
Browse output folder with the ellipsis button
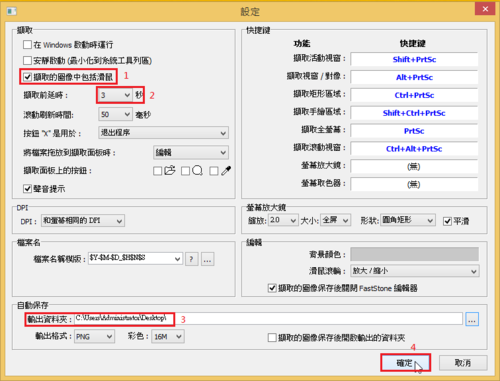point(472,319)
